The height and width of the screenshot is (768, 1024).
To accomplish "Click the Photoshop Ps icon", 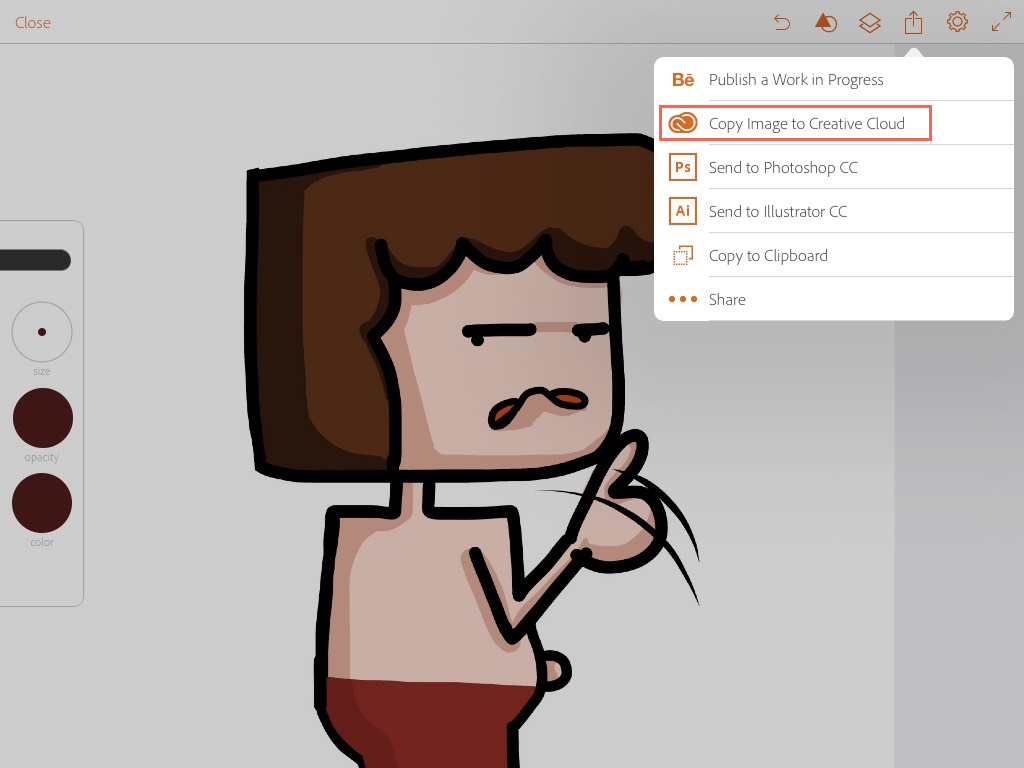I will tap(683, 167).
